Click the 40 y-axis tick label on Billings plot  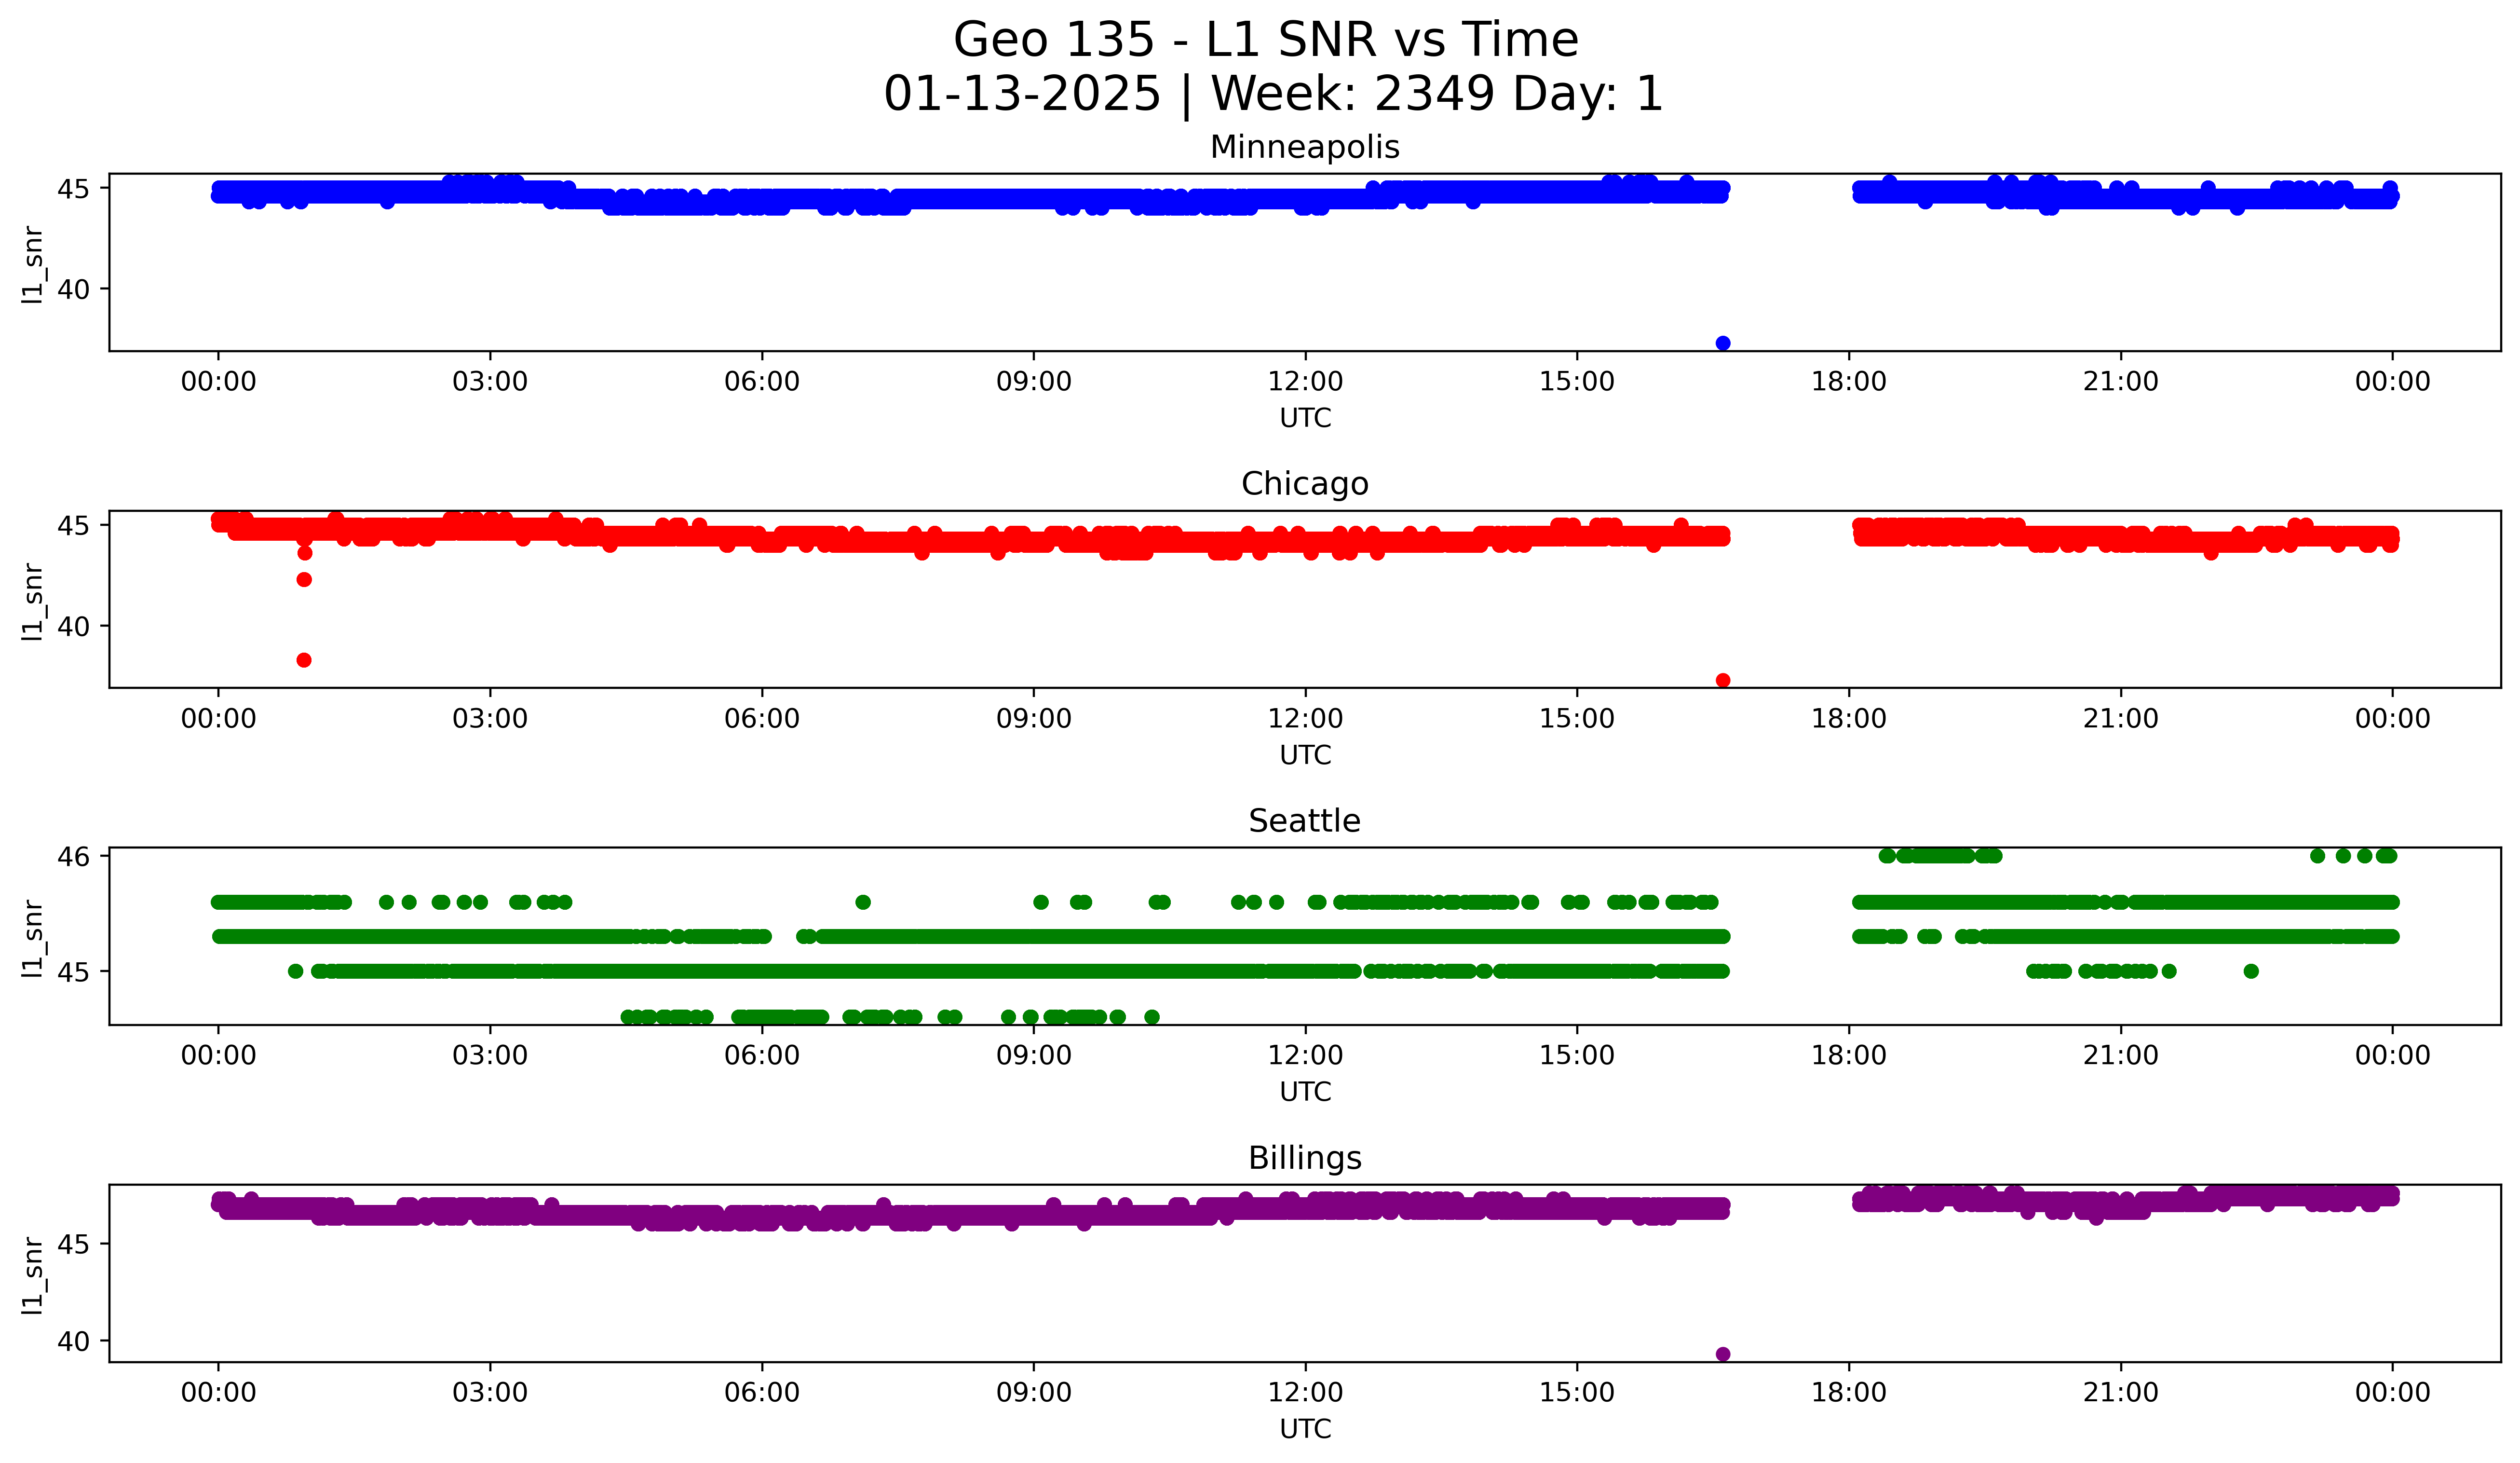click(x=74, y=1341)
